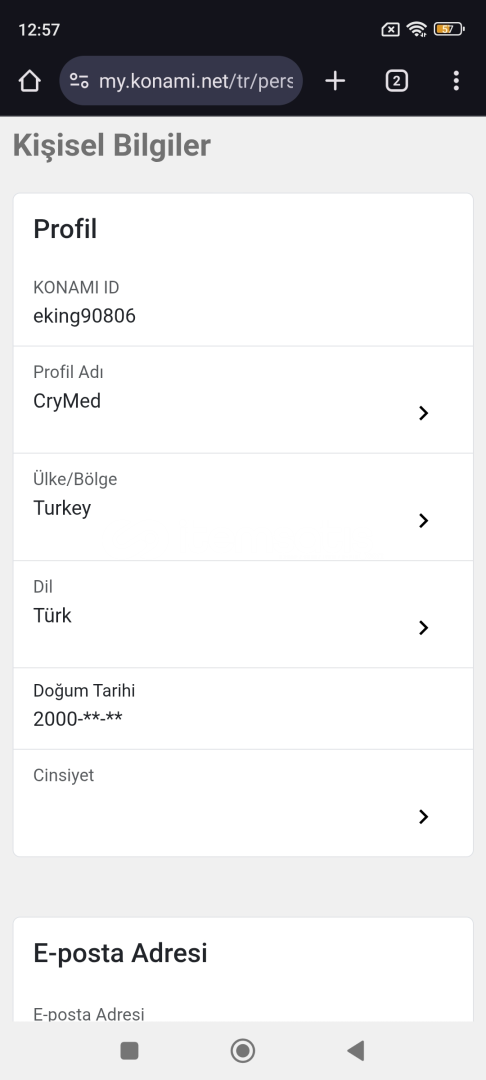486x1080 pixels.
Task: Open the tab switcher showing 2 tabs
Action: [x=396, y=81]
